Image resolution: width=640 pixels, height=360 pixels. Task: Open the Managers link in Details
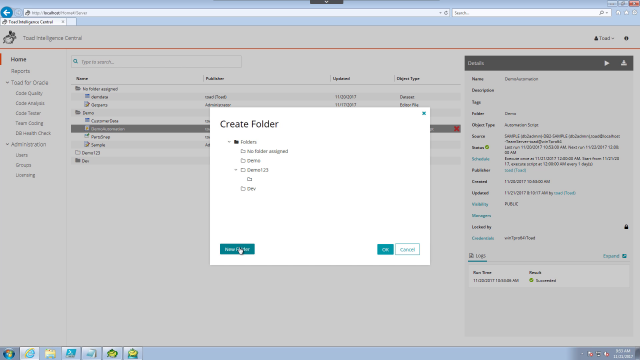481,216
